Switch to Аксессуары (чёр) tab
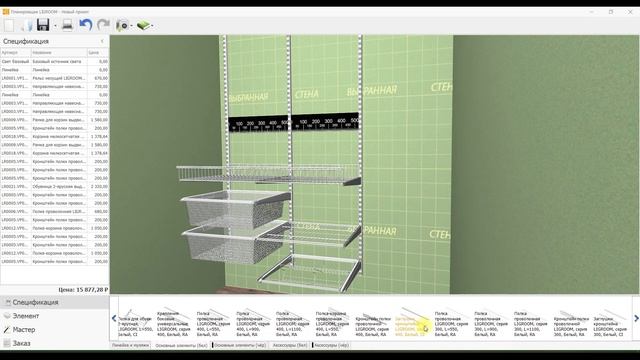Viewport: 640px width, 360px height. (x=331, y=345)
